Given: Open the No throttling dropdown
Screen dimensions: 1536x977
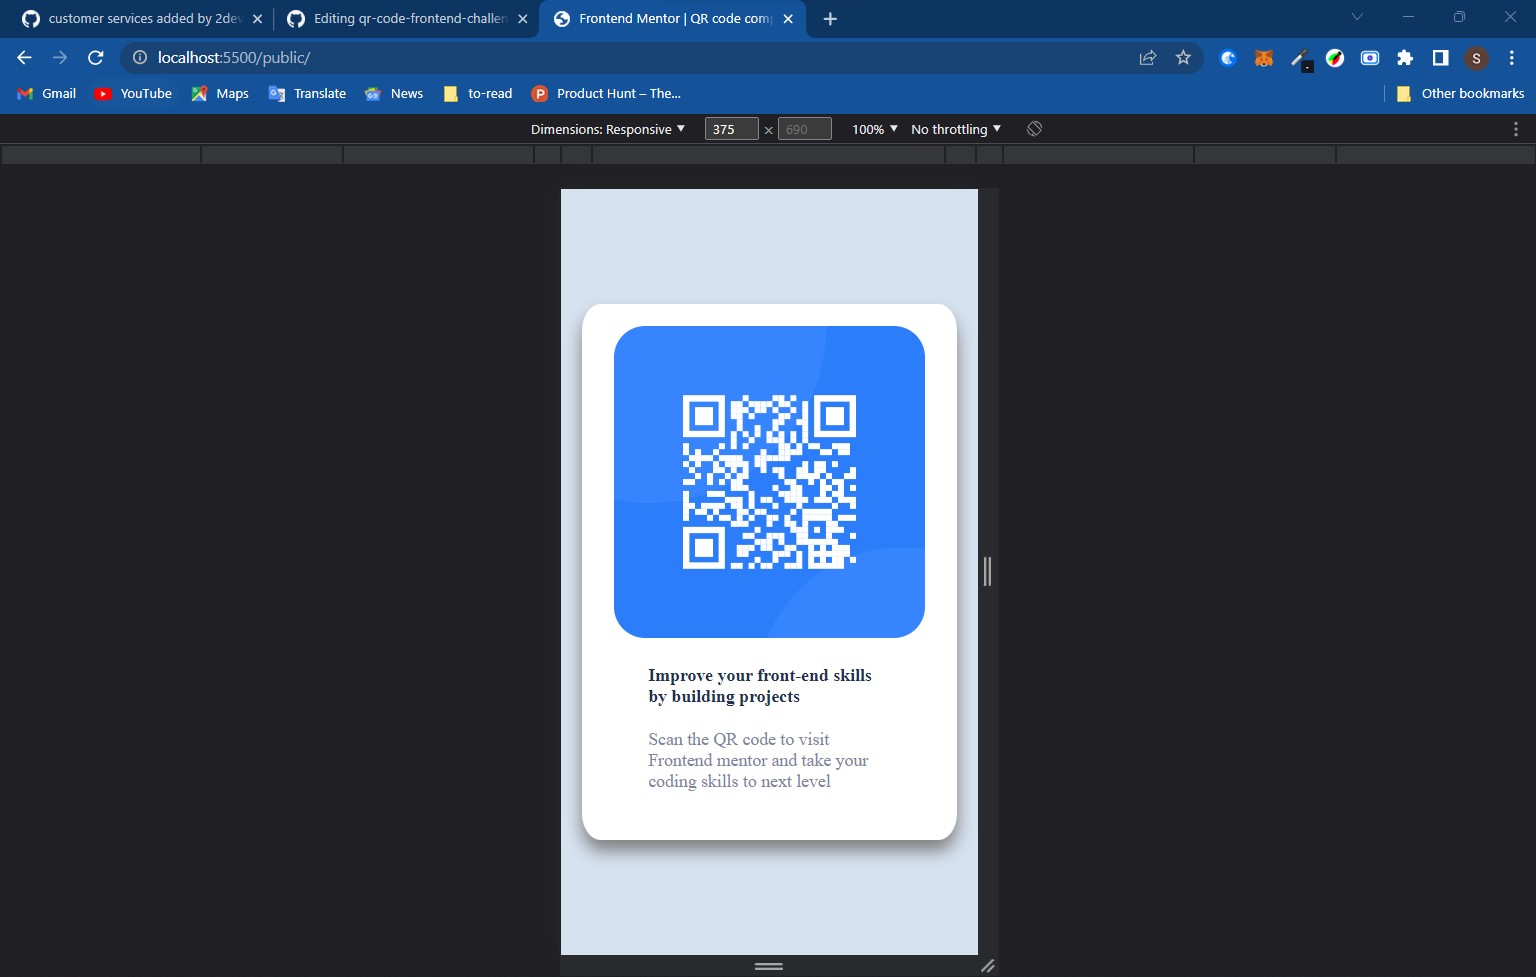Looking at the screenshot, I should 953,128.
